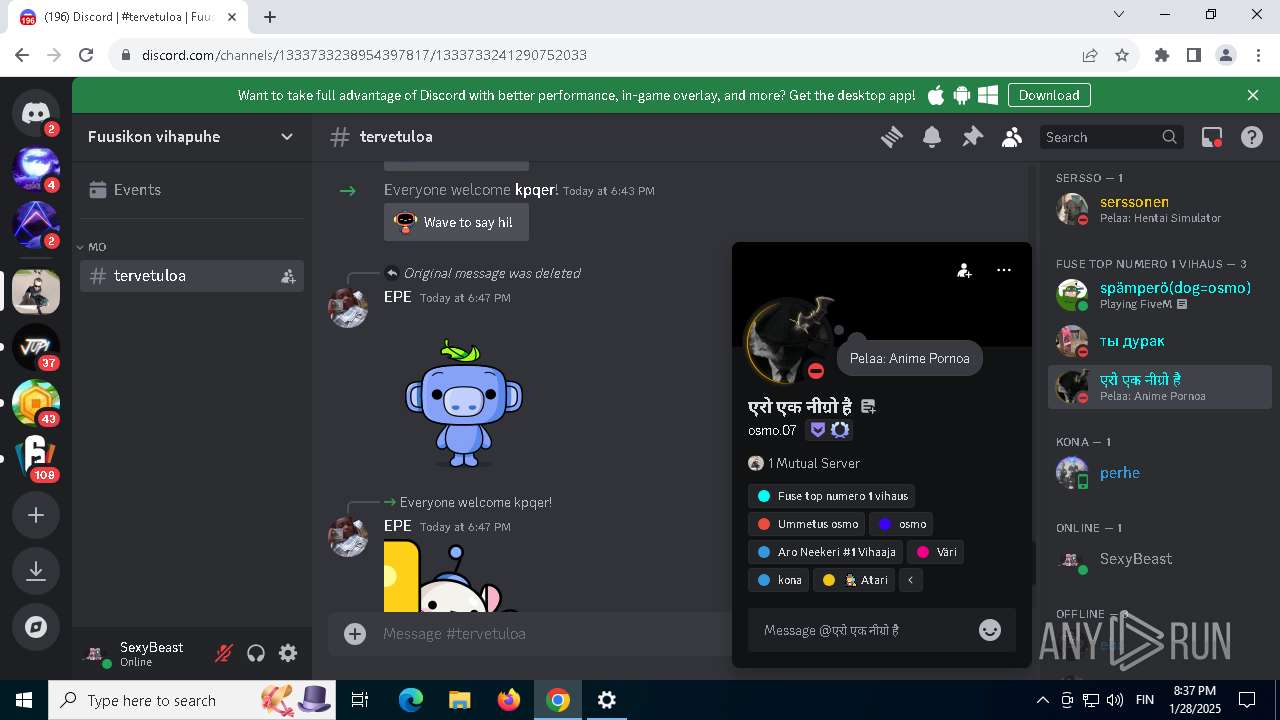
Task: Toggle microphone mute in user panel
Action: pos(224,653)
